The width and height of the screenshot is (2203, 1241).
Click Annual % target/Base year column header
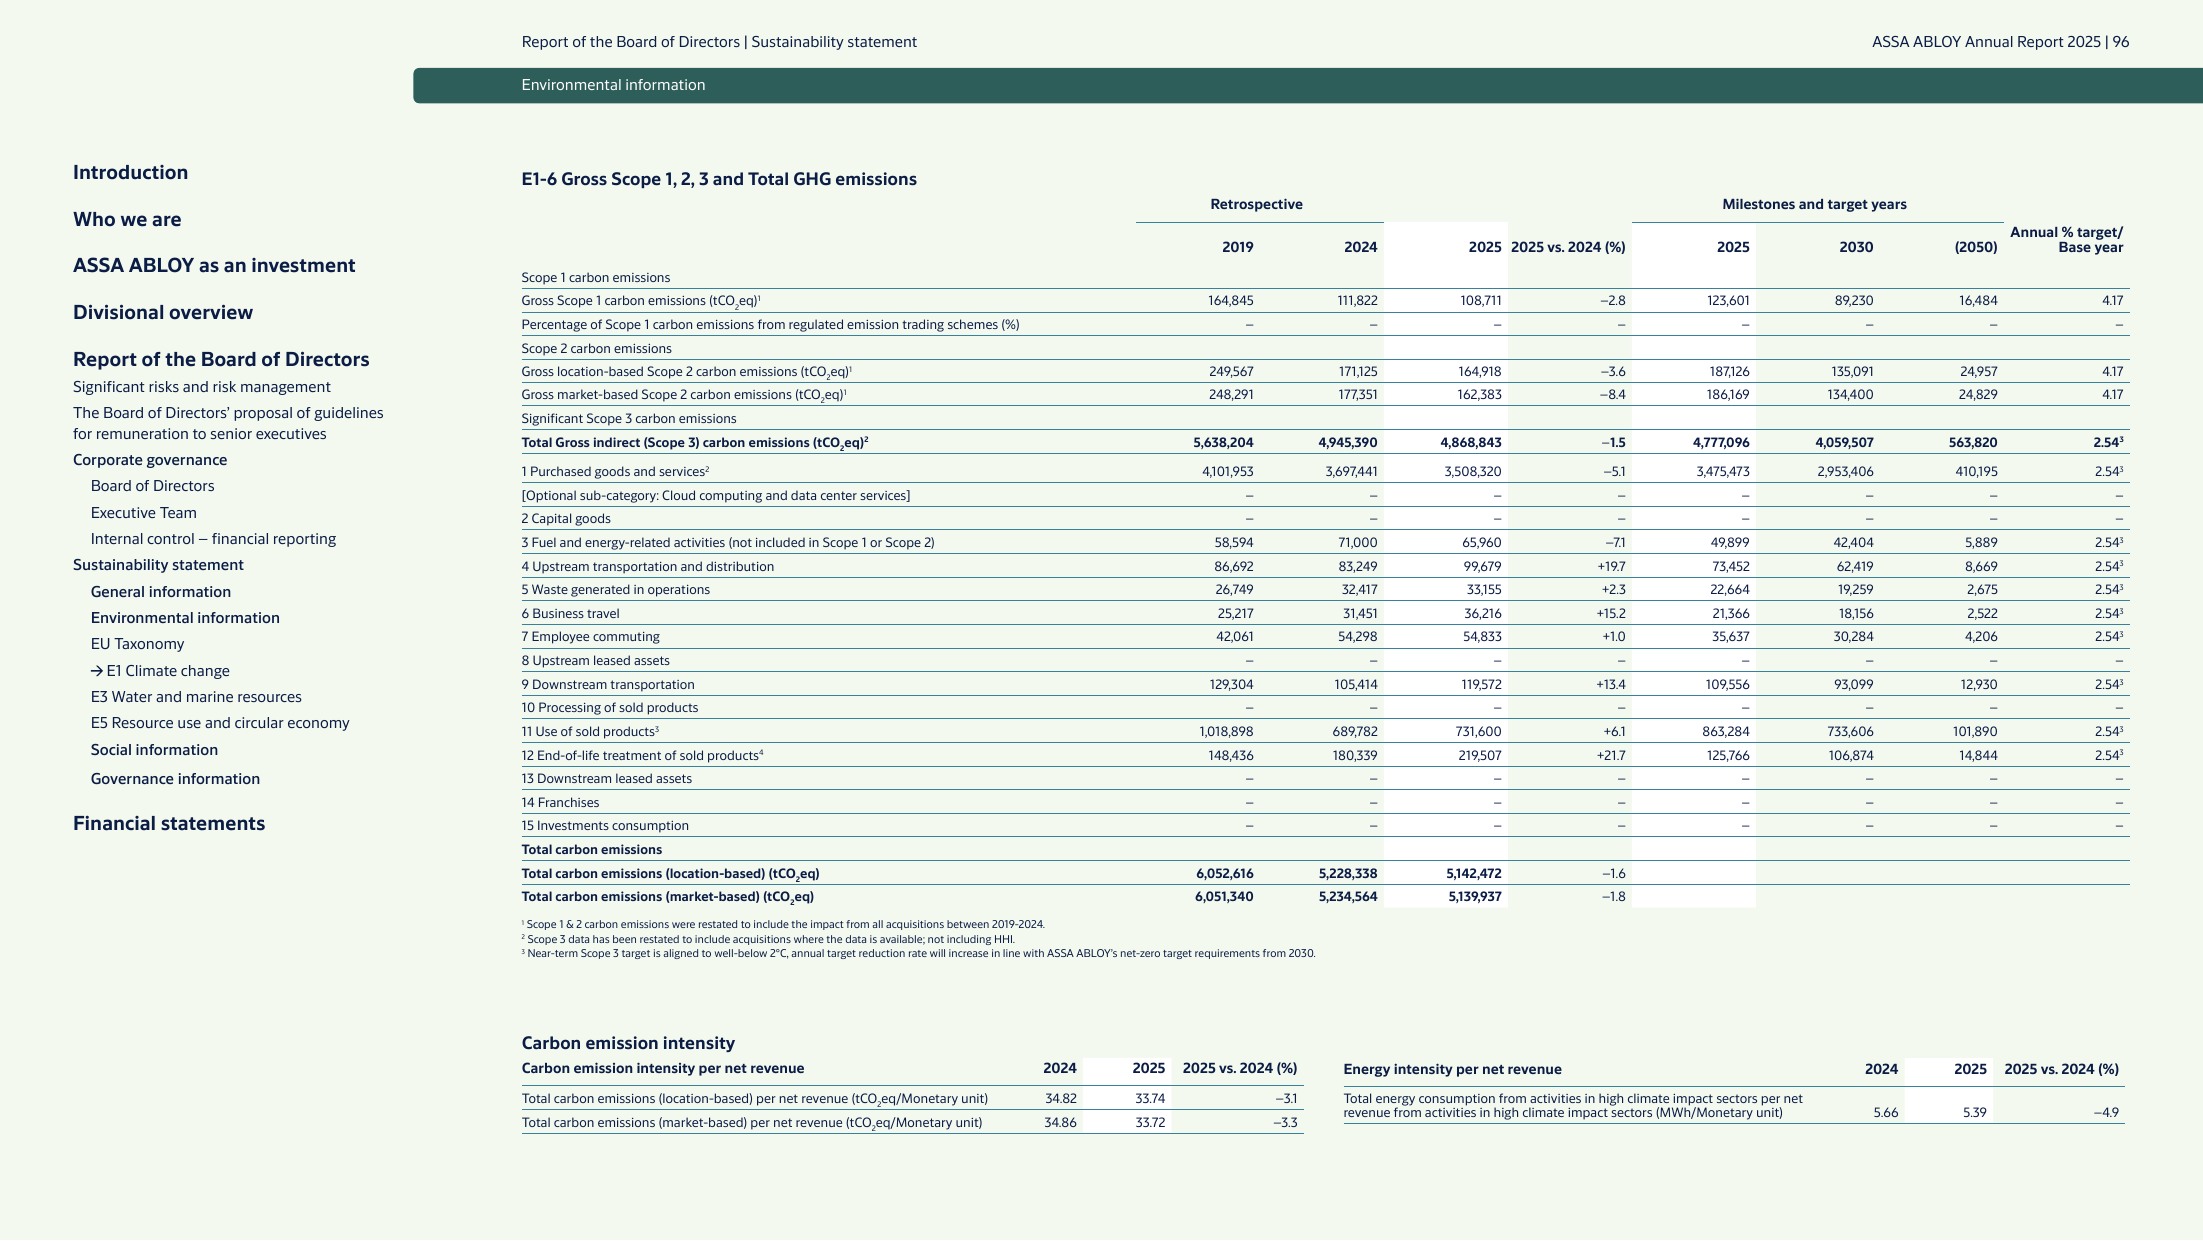(2066, 239)
